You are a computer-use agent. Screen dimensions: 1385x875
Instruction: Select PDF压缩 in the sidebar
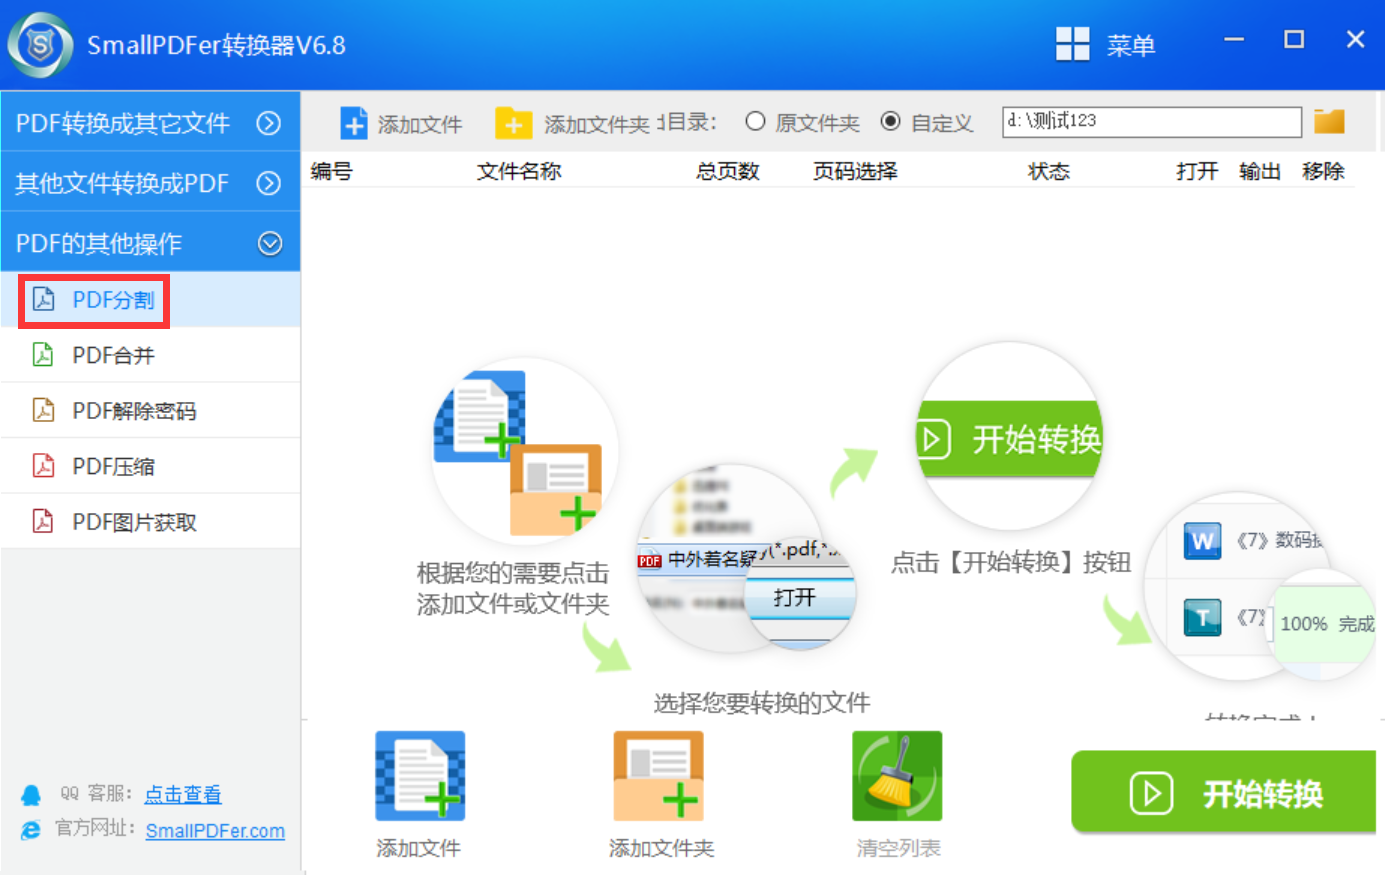pos(150,465)
